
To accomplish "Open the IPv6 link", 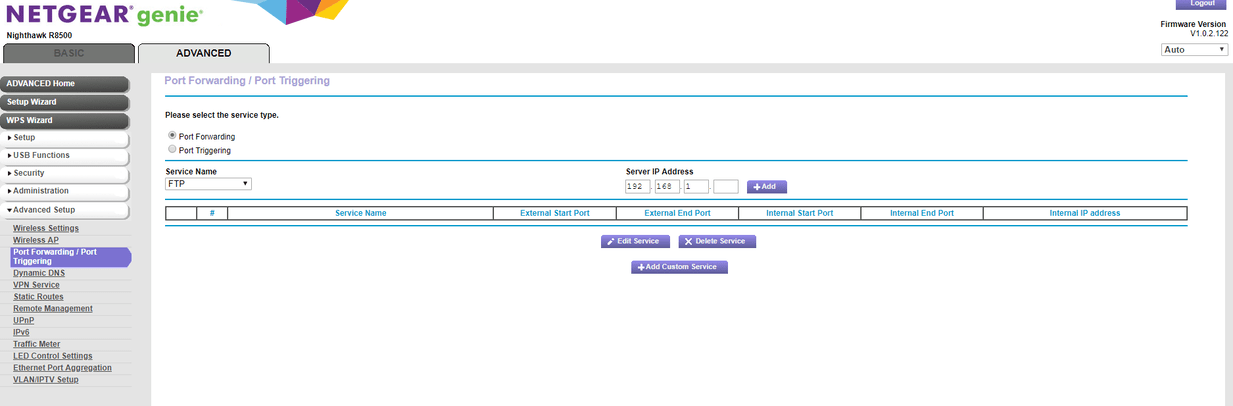I will click(x=21, y=333).
